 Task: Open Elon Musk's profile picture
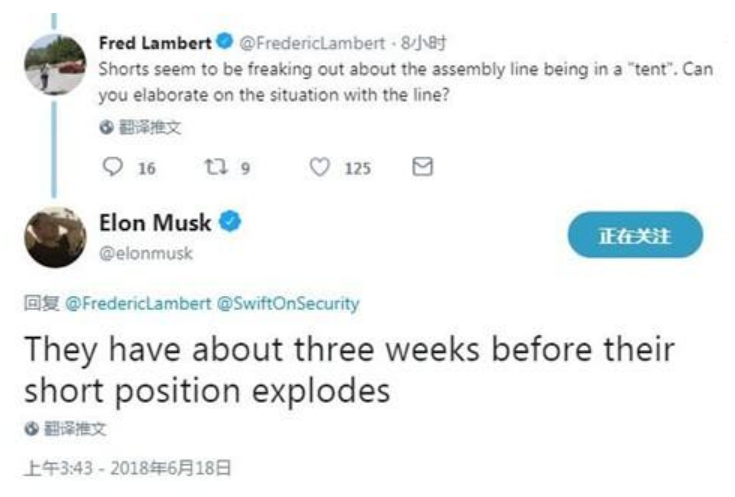tap(55, 237)
